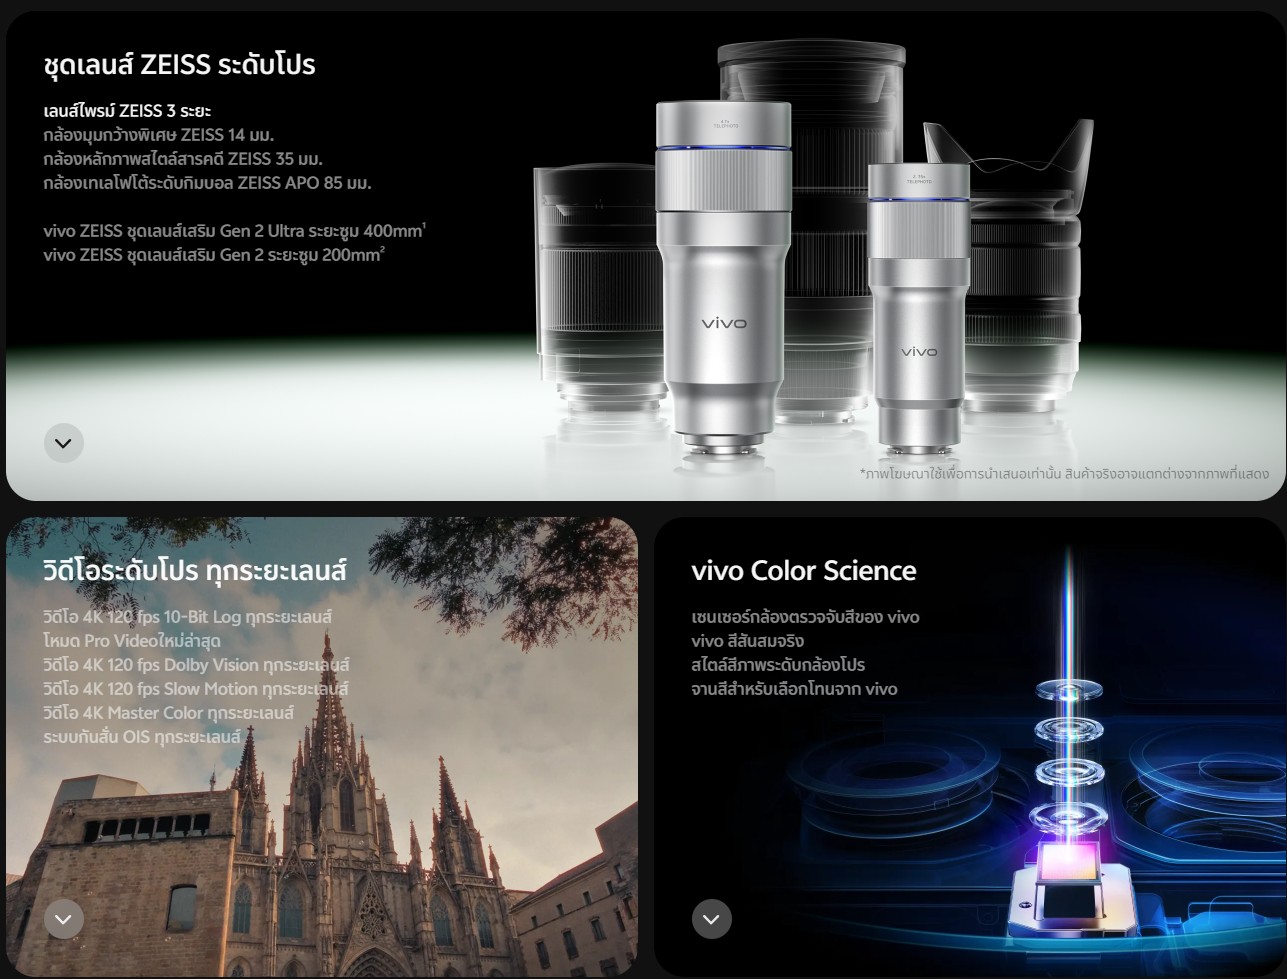The height and width of the screenshot is (979, 1287).
Task: Click the large silver vivo telephoto lens image
Action: point(724,279)
